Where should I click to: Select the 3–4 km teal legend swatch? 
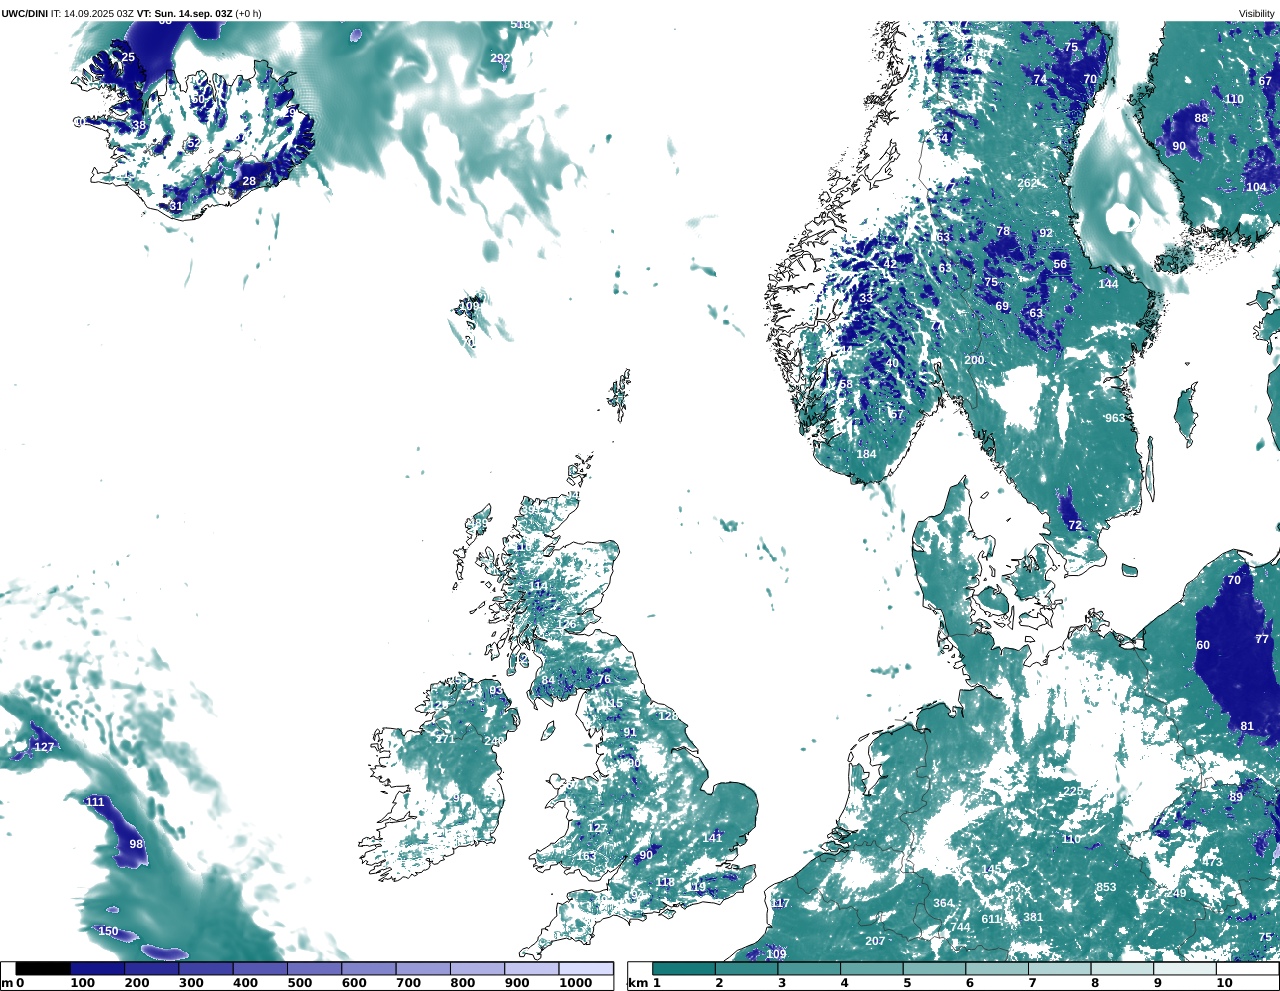809,968
